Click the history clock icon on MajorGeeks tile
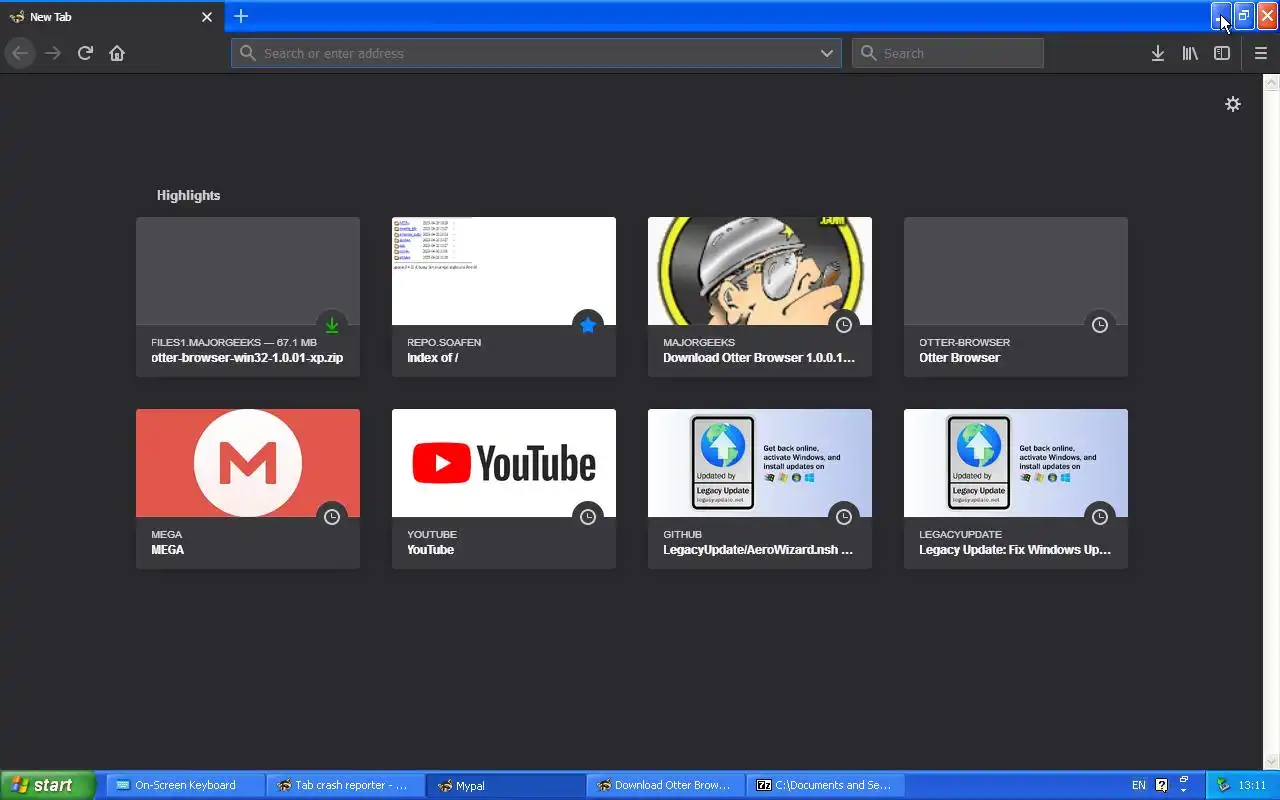The height and width of the screenshot is (800, 1280). tap(844, 325)
